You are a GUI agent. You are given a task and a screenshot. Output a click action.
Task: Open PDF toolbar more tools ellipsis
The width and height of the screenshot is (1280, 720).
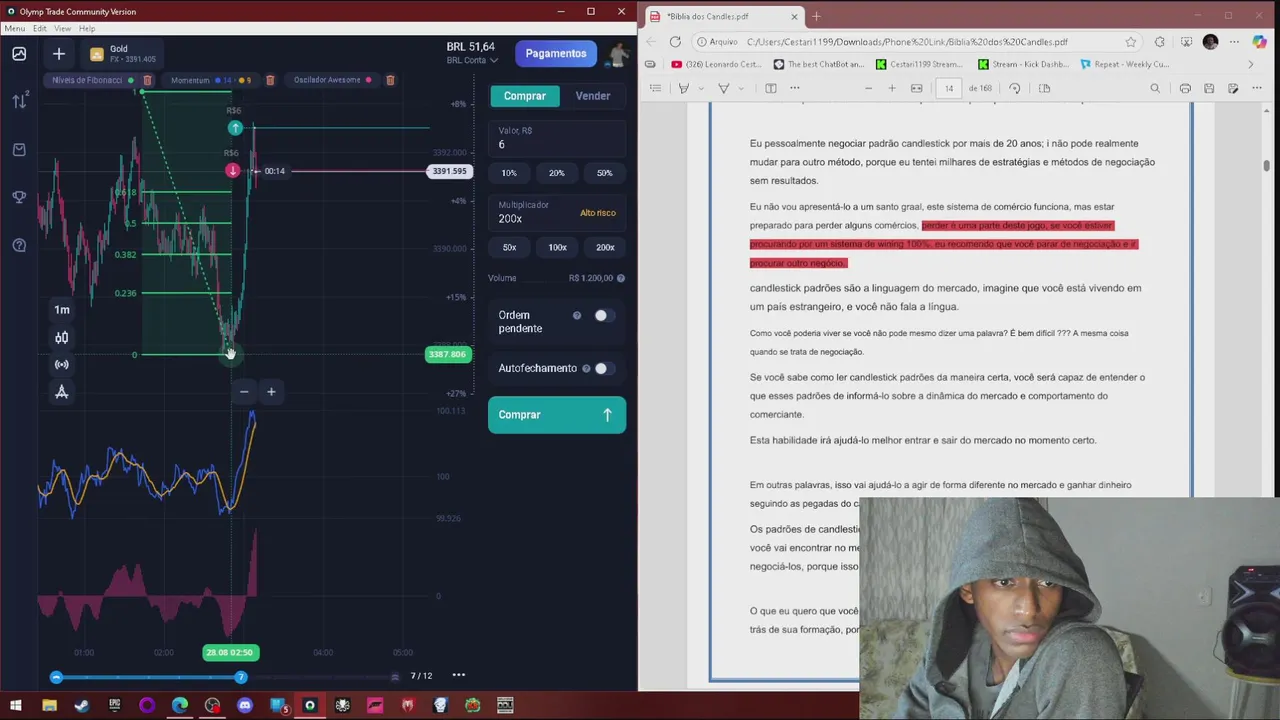pos(794,88)
